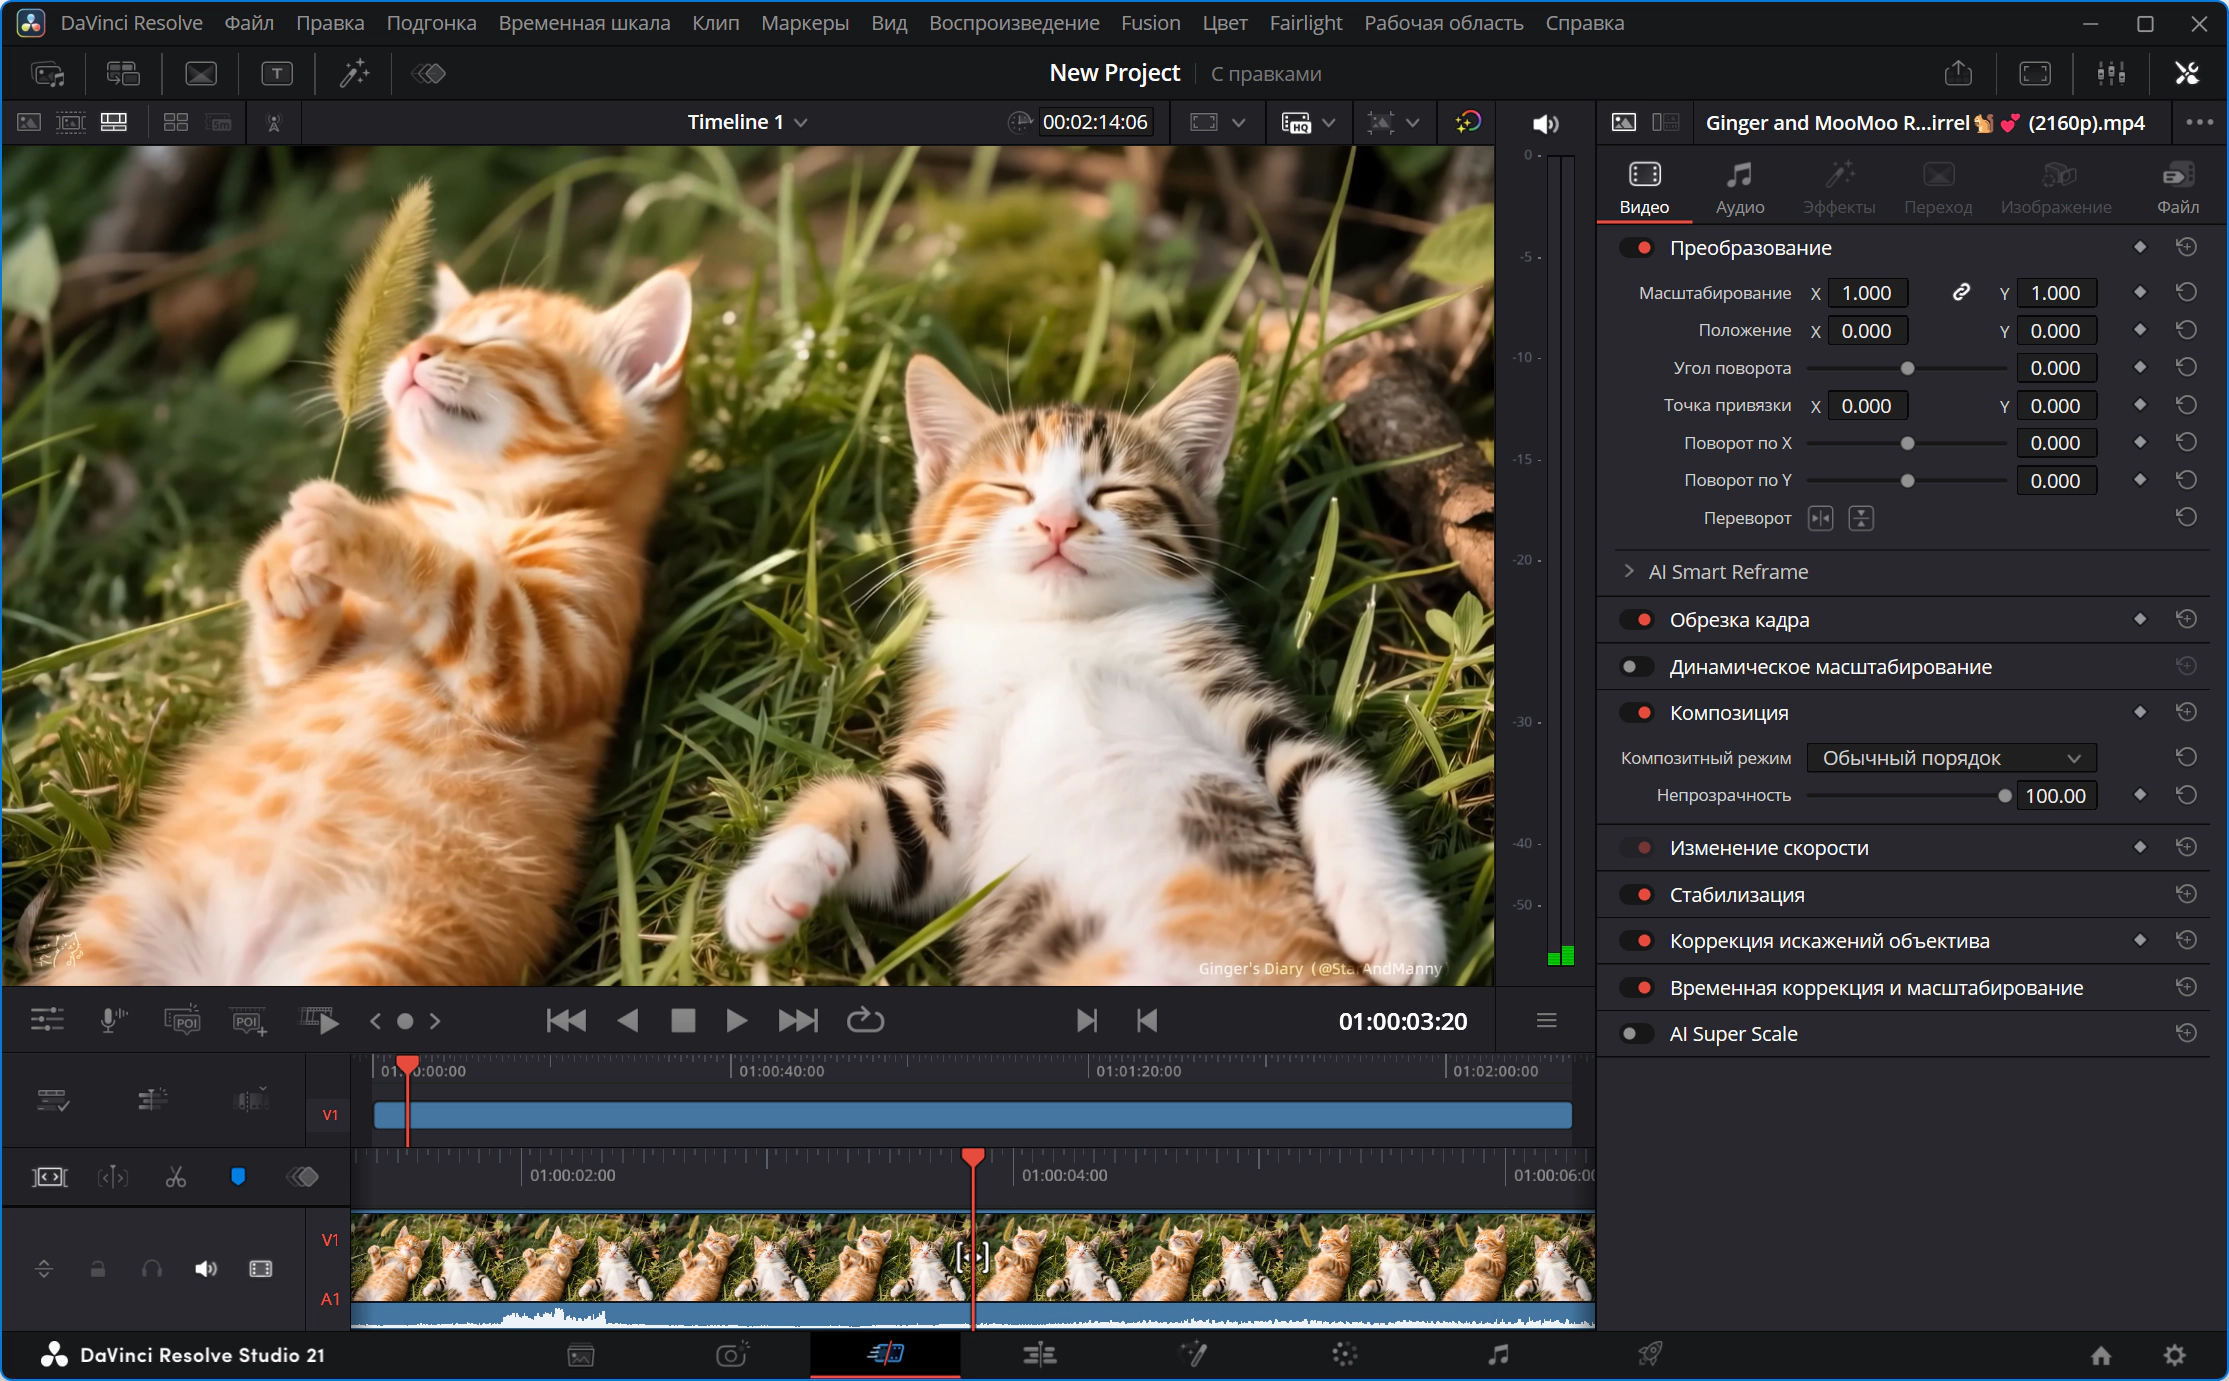Add a blue marker to the timeline
This screenshot has width=2229, height=1381.
click(238, 1177)
